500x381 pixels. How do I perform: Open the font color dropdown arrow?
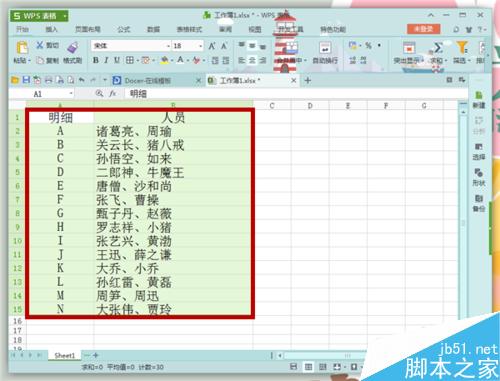tap(188, 60)
